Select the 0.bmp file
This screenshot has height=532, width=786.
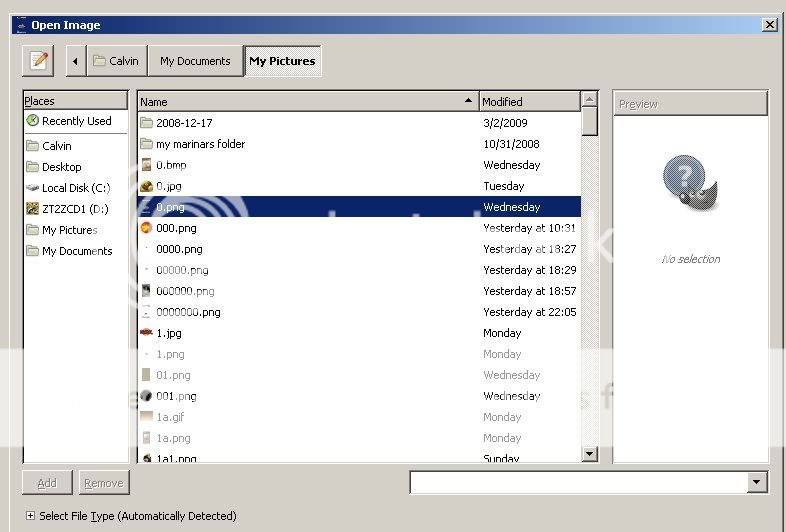coord(171,165)
